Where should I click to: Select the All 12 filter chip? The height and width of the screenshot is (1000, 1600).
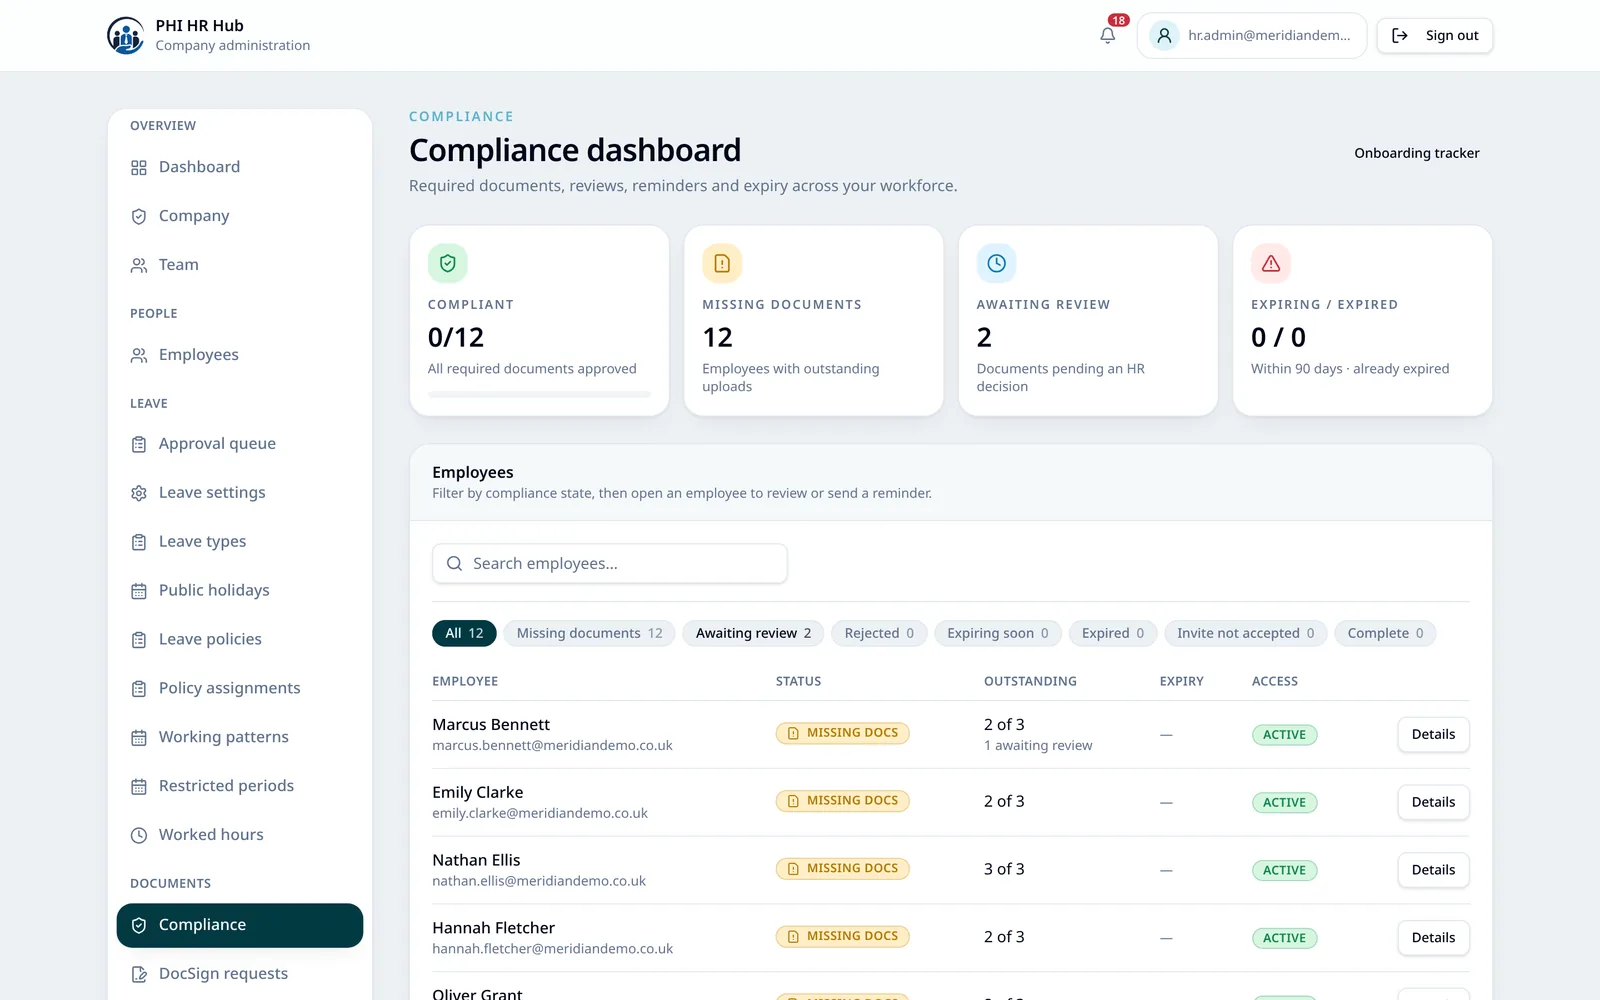464,634
